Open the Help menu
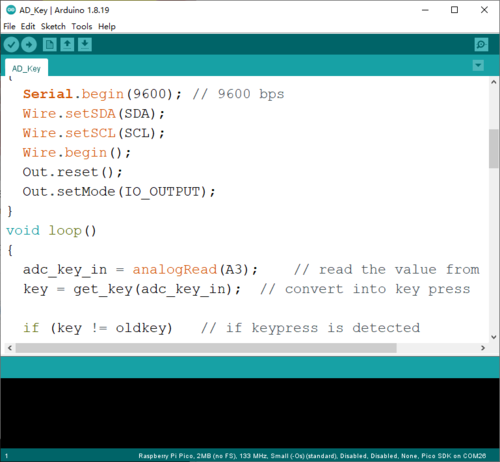This screenshot has width=500, height=462. (x=107, y=26)
